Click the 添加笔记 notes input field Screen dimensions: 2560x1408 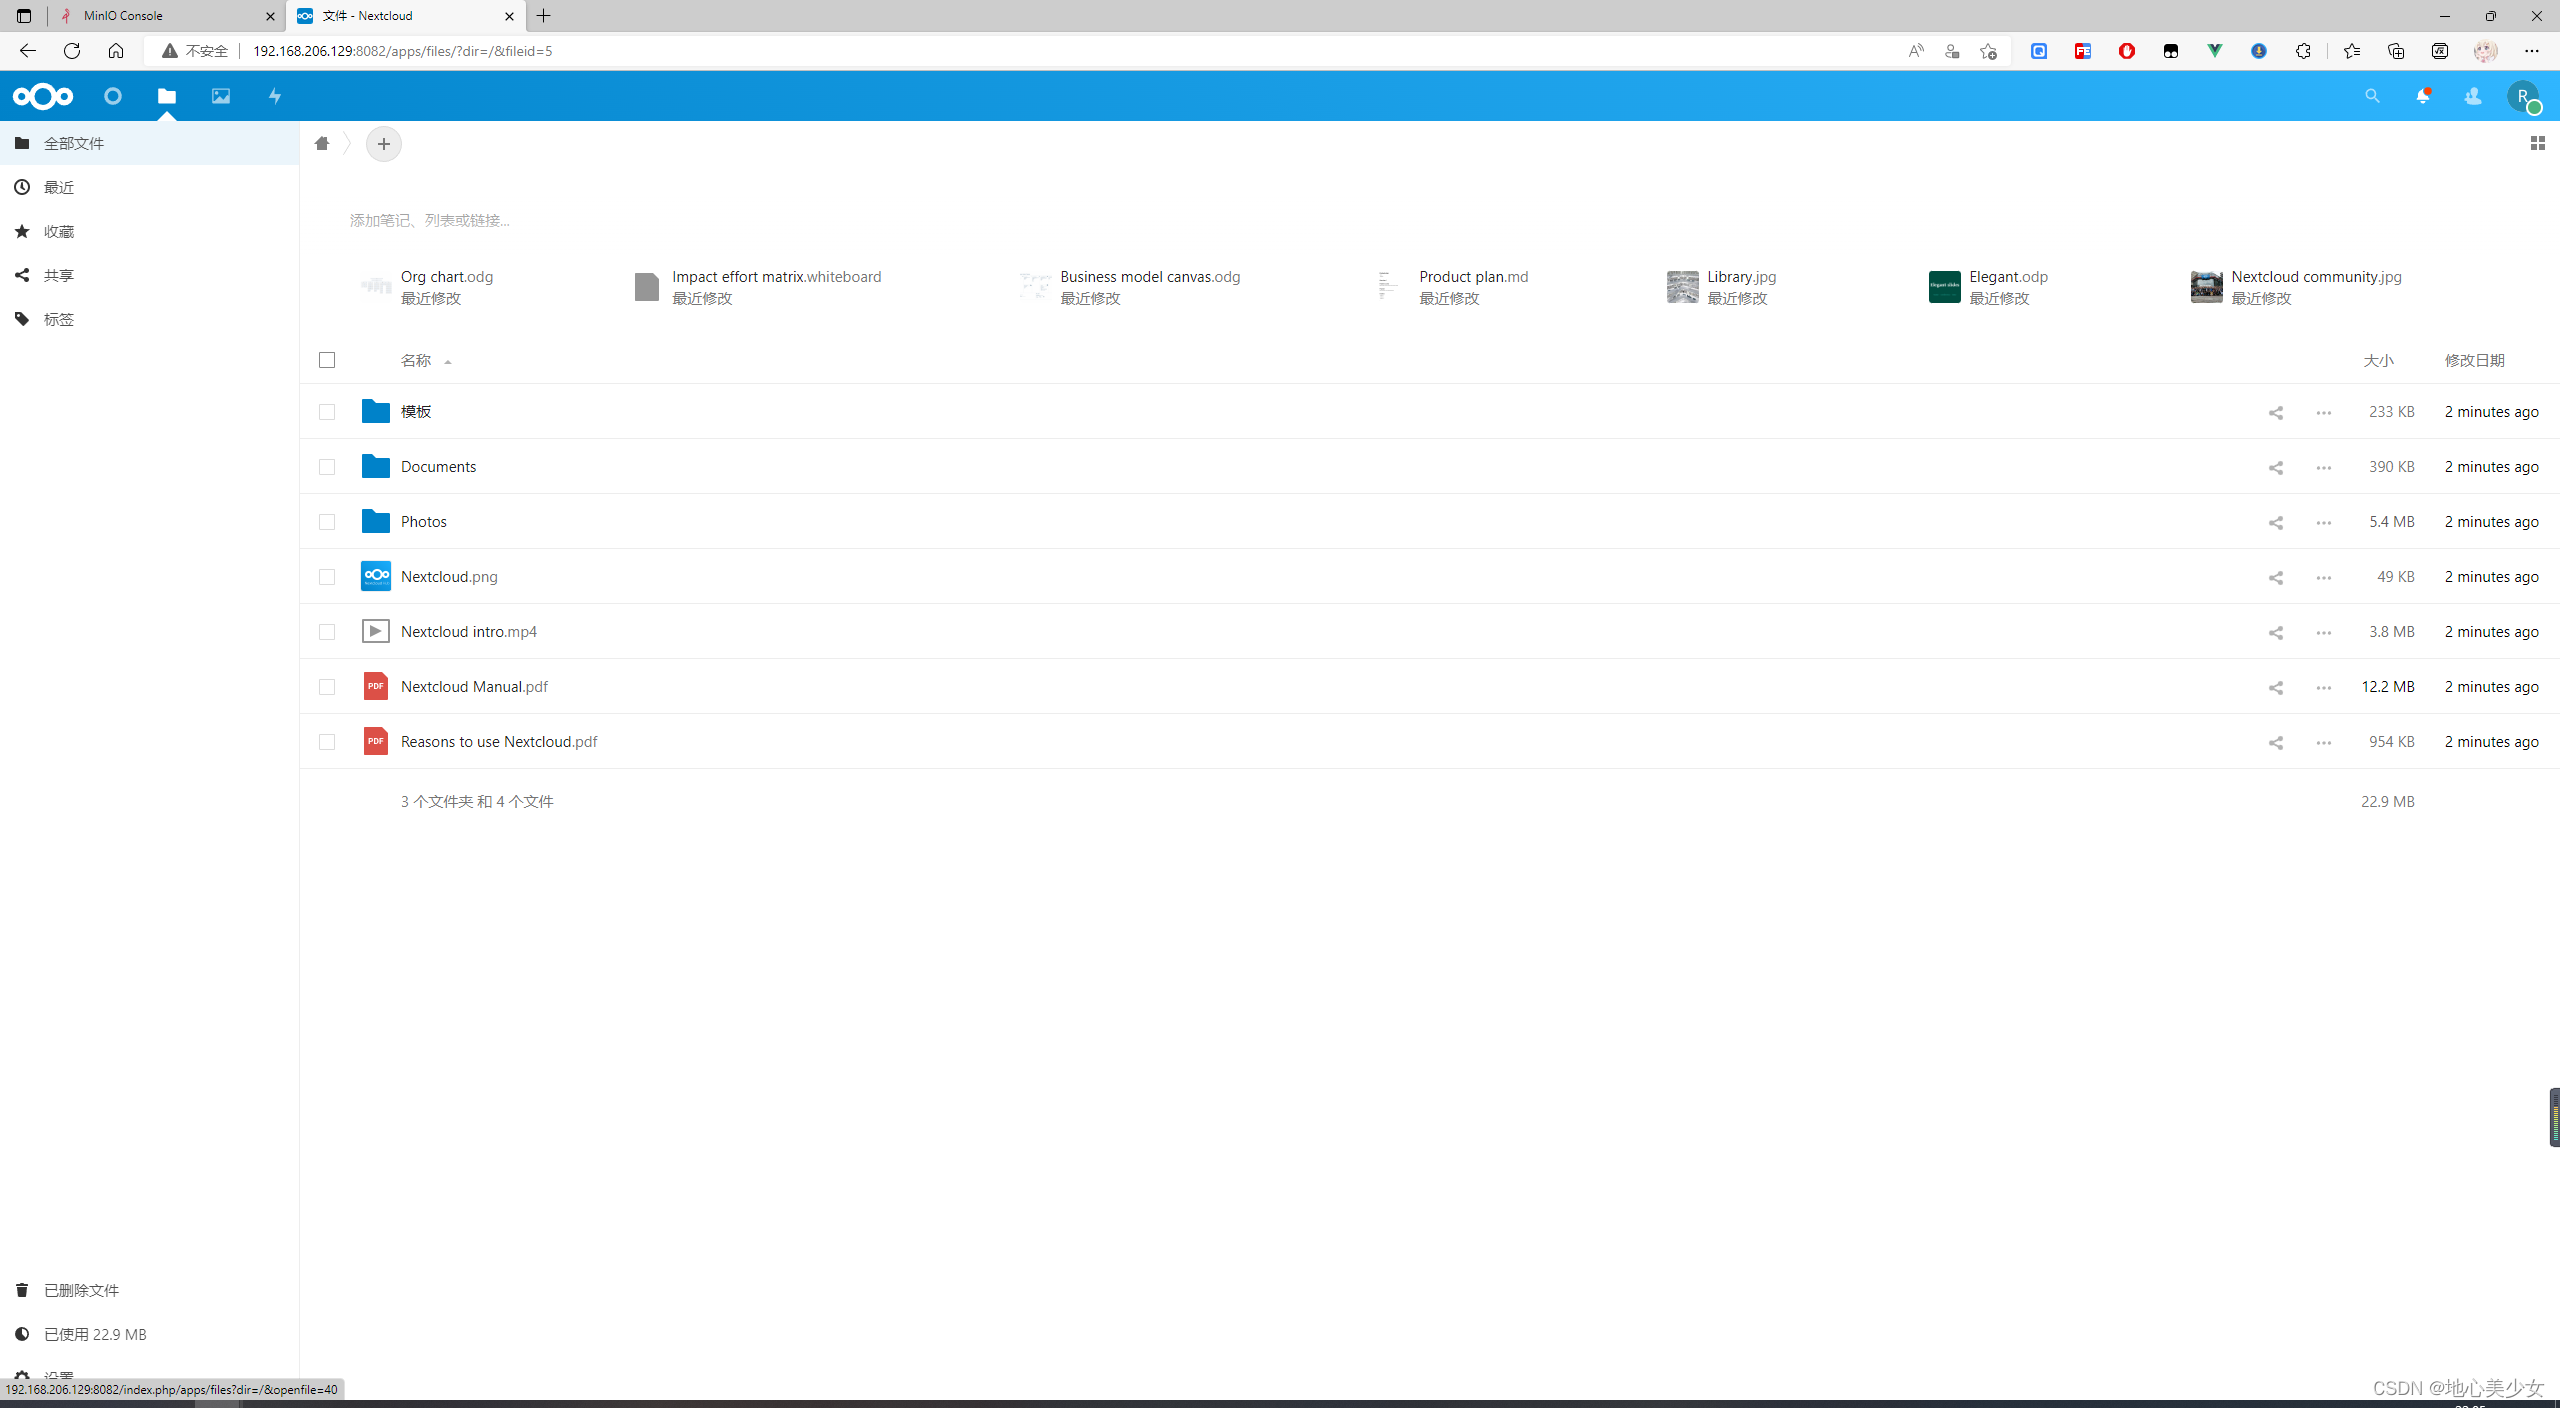pos(430,220)
